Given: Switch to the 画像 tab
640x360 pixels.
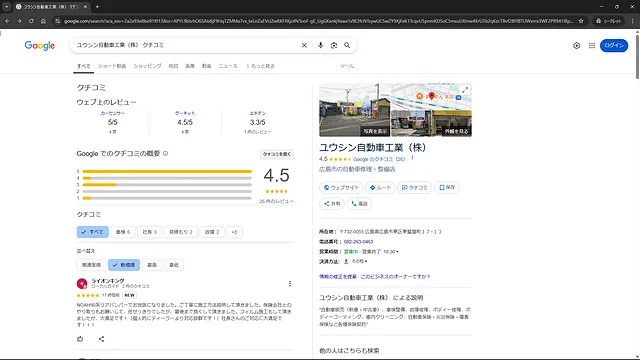Looking at the screenshot, I should point(190,66).
